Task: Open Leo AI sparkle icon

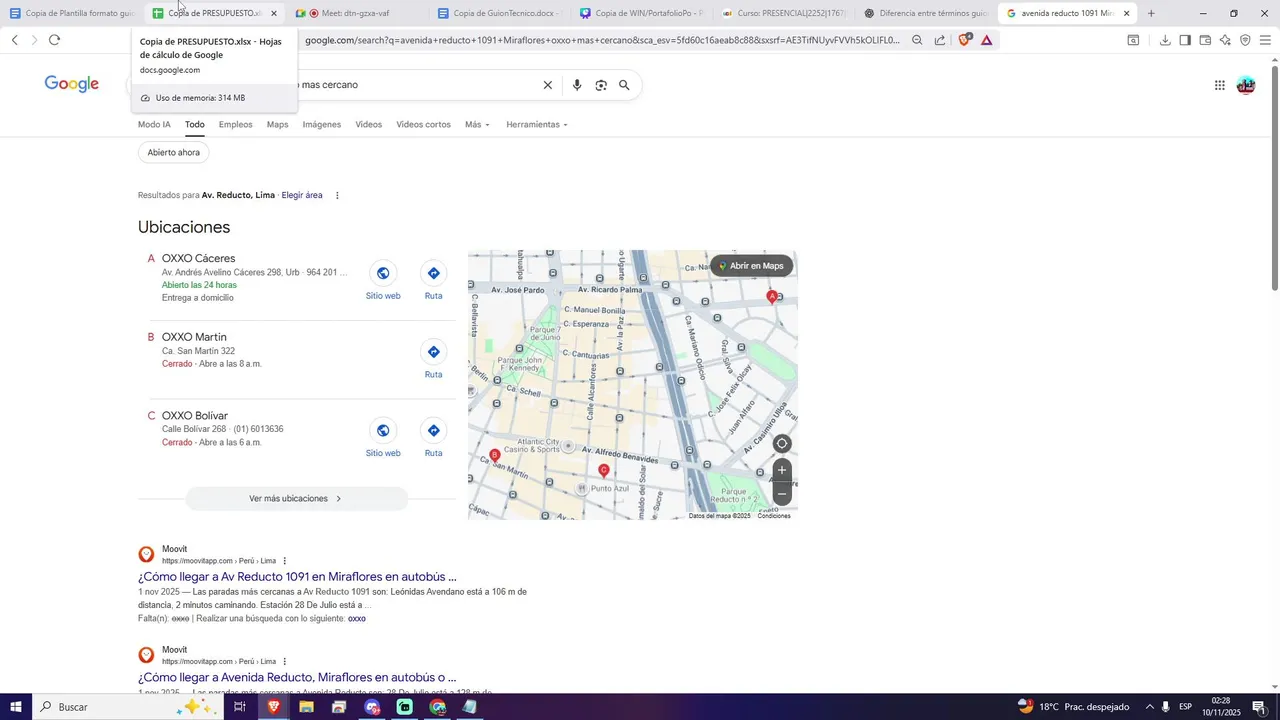Action: [x=1225, y=40]
